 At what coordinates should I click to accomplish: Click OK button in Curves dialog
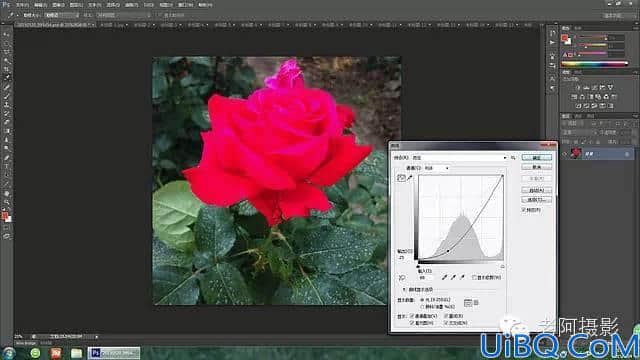(537, 158)
